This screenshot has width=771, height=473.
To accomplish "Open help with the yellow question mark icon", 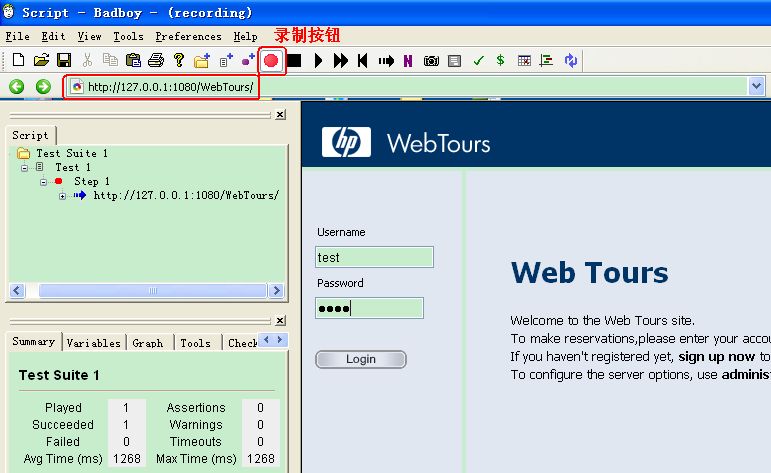I will pyautogui.click(x=178, y=60).
